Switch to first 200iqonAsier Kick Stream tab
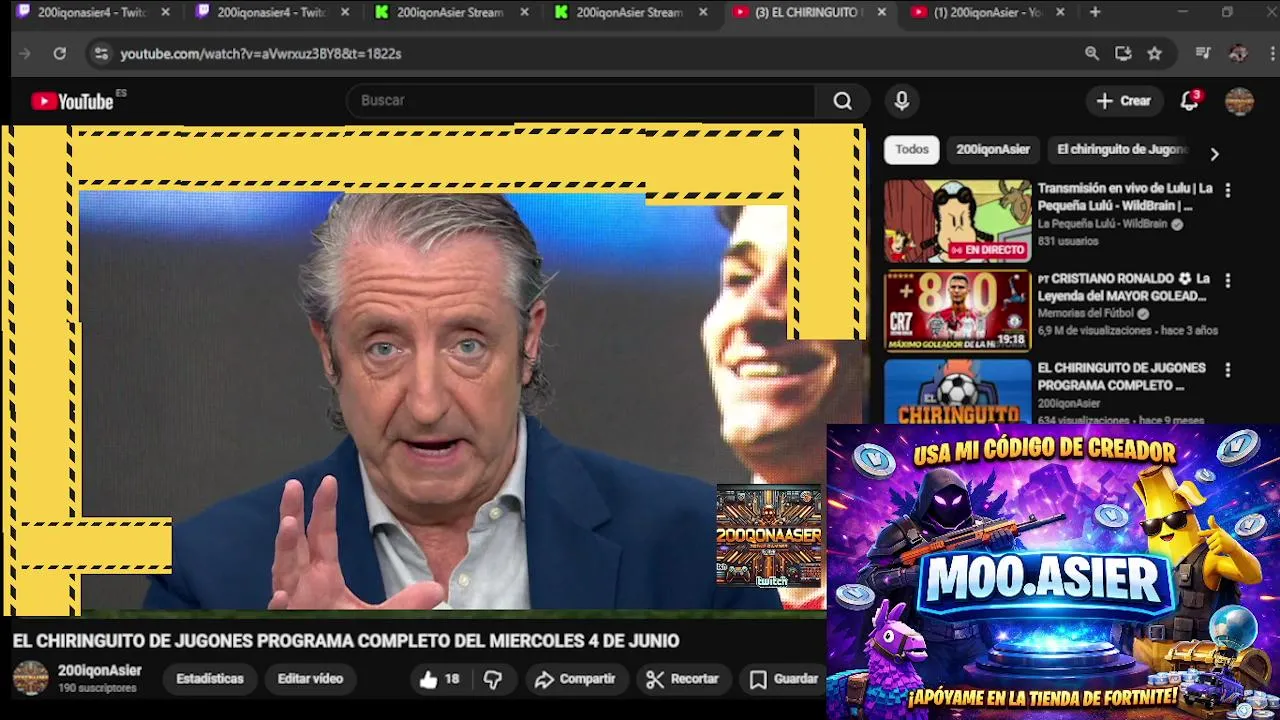 click(452, 13)
